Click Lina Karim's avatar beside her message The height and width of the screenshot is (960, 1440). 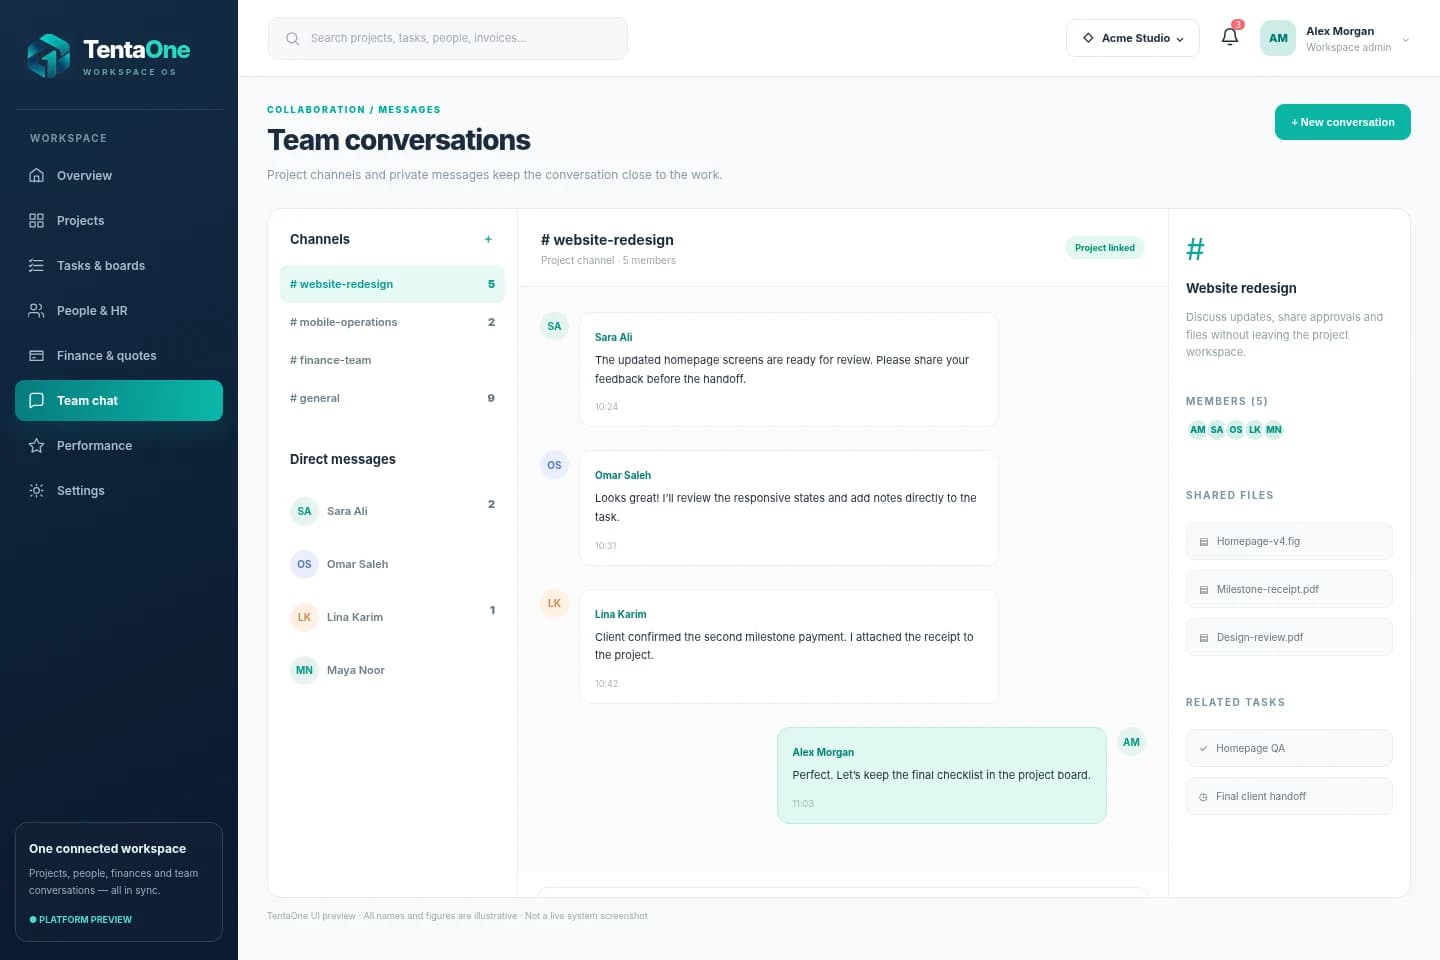click(x=554, y=603)
